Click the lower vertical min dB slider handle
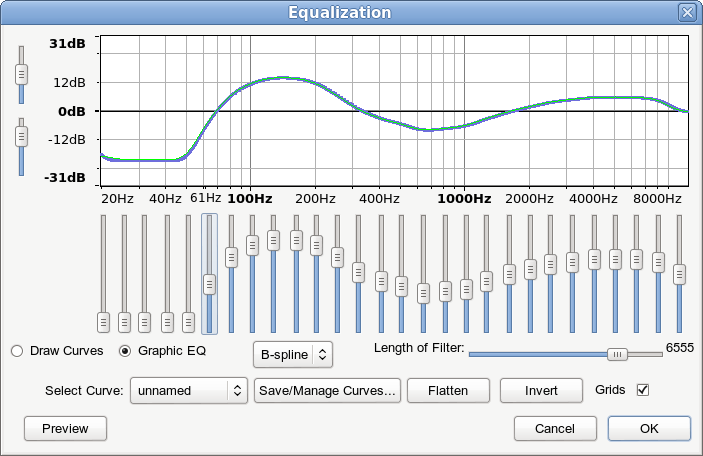Image resolution: width=703 pixels, height=456 pixels. click(21, 136)
